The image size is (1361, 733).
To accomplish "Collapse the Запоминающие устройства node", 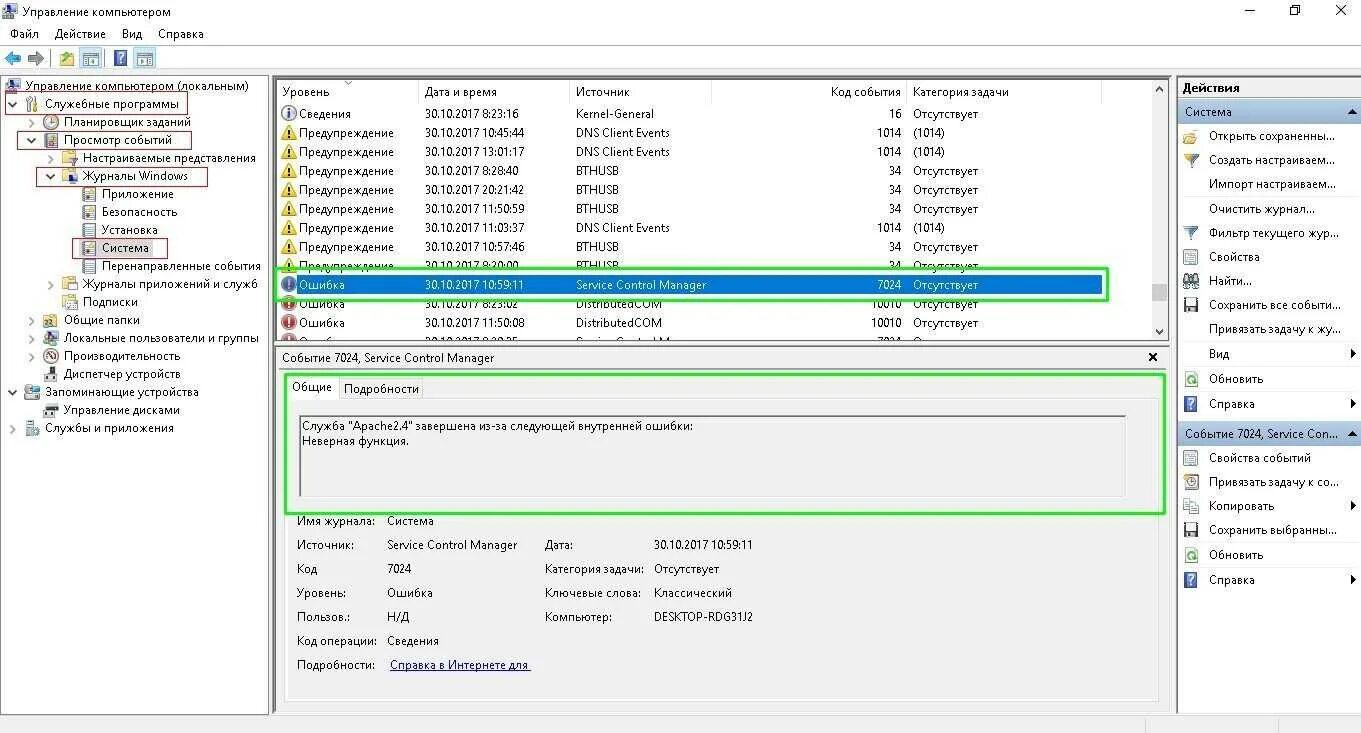I will pyautogui.click(x=13, y=392).
